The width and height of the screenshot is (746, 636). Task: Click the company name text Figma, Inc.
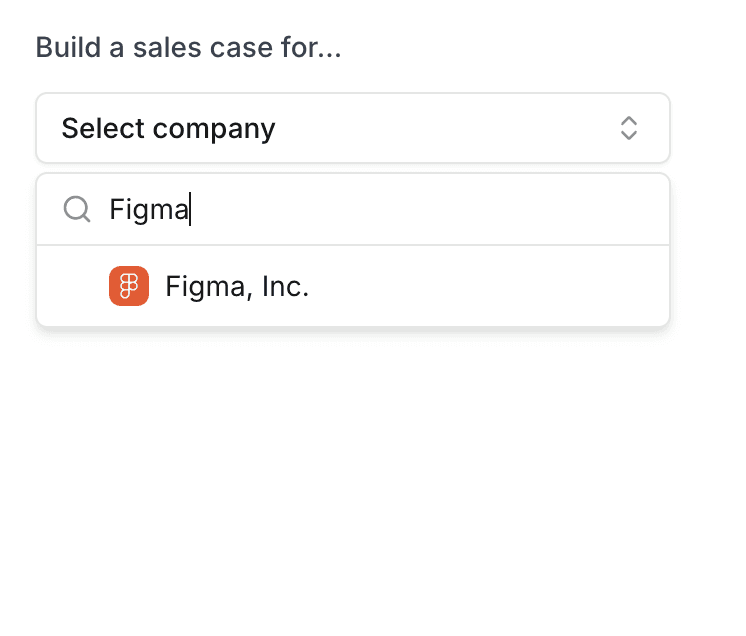237,287
